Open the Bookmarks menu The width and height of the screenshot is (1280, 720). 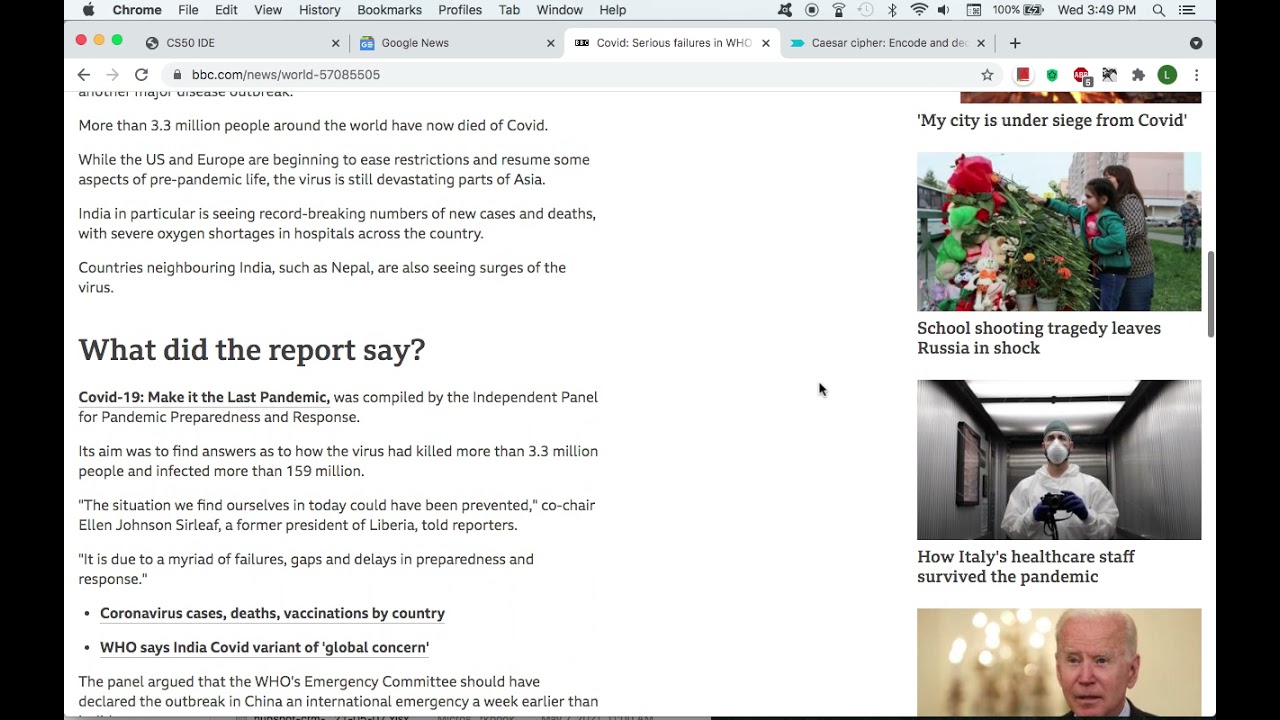(x=389, y=10)
